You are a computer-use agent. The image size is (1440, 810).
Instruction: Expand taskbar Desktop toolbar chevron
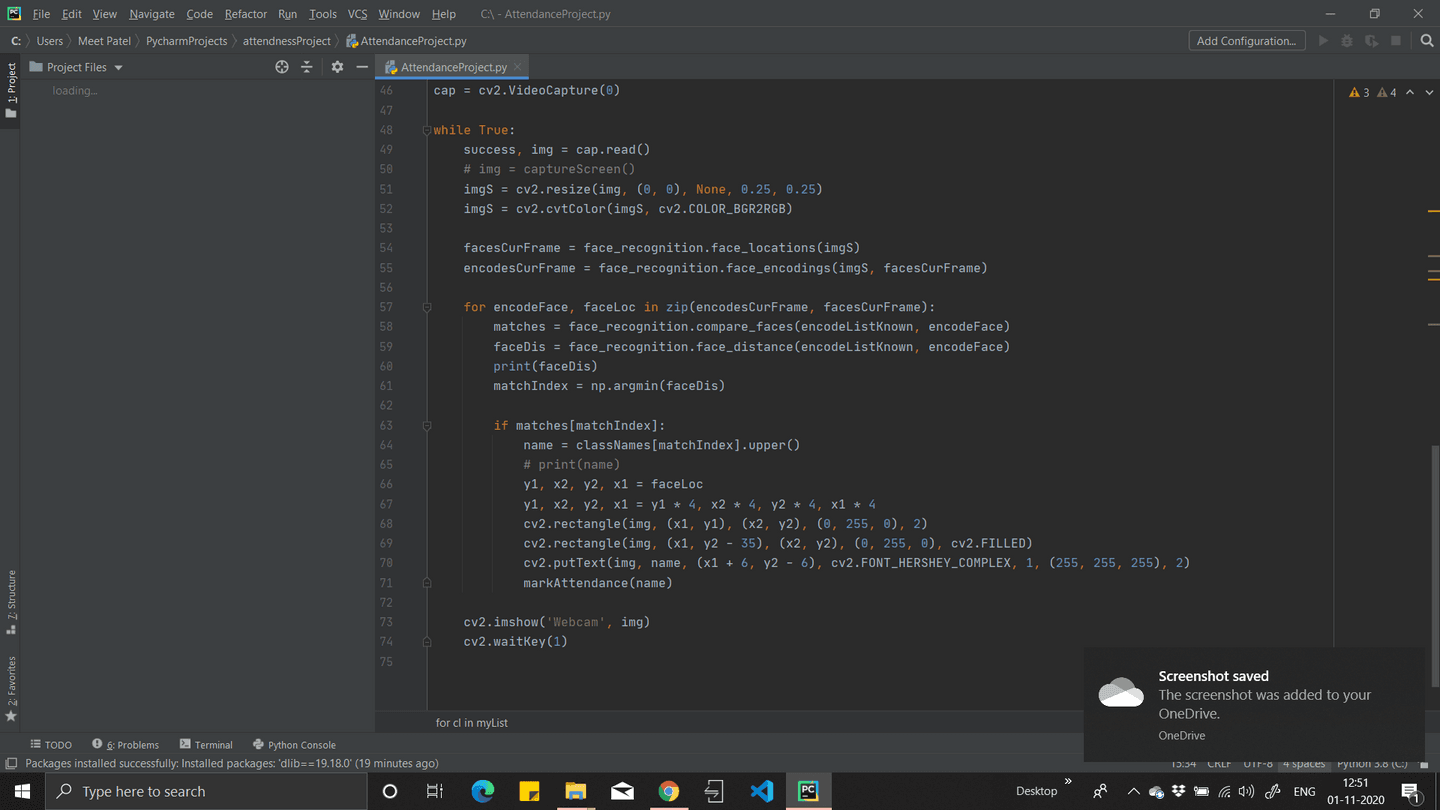(x=1068, y=782)
